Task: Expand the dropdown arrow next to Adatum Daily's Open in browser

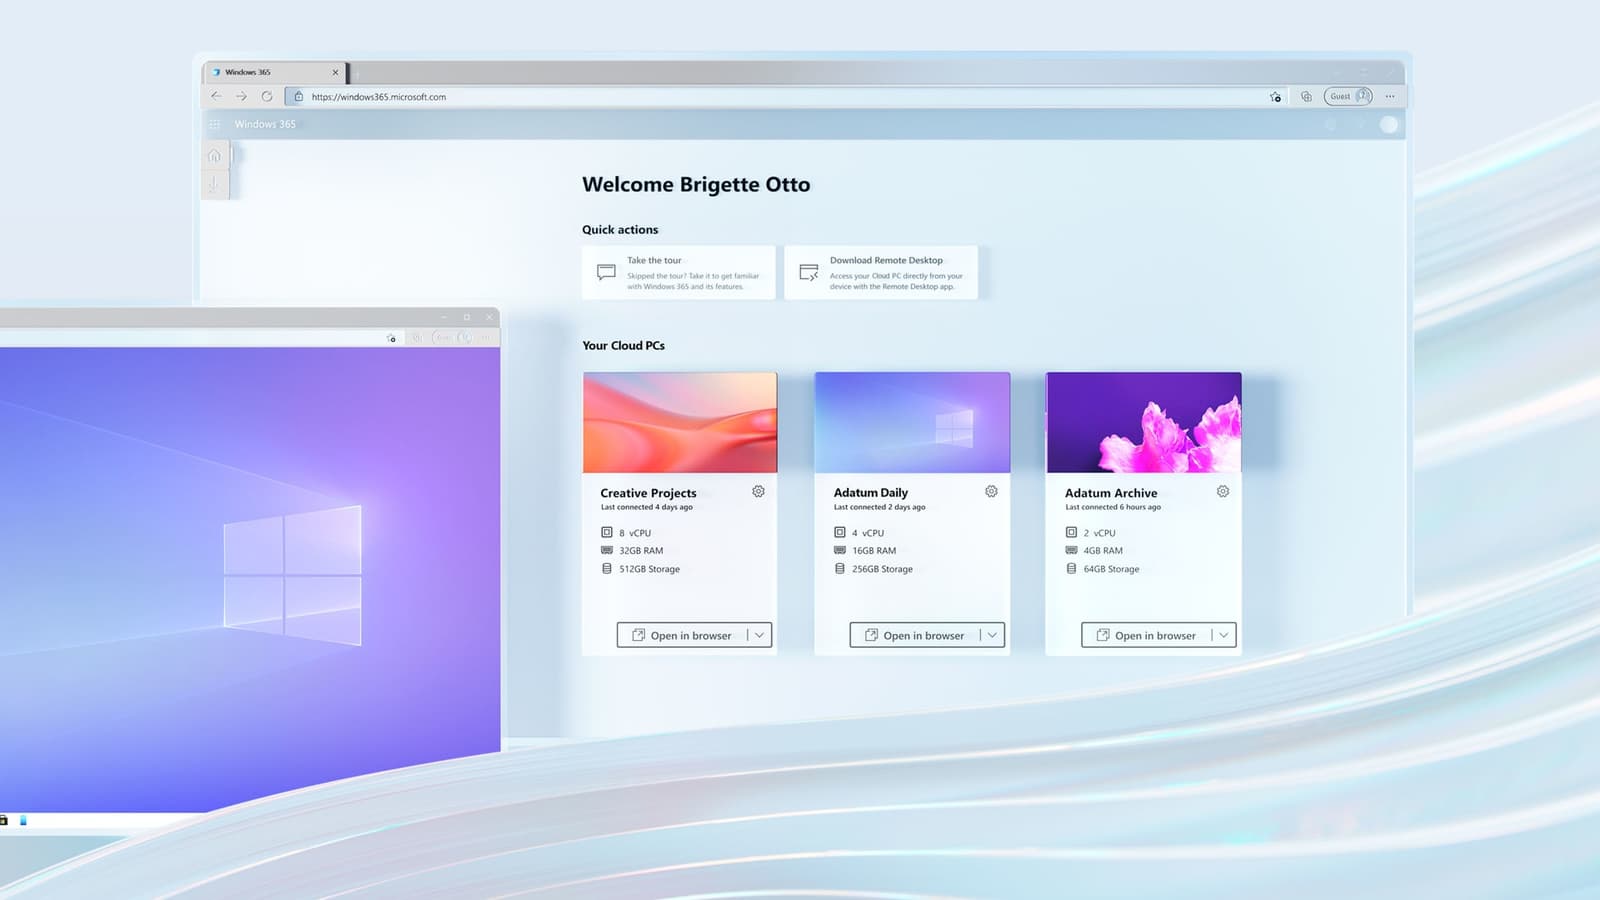Action: 992,635
